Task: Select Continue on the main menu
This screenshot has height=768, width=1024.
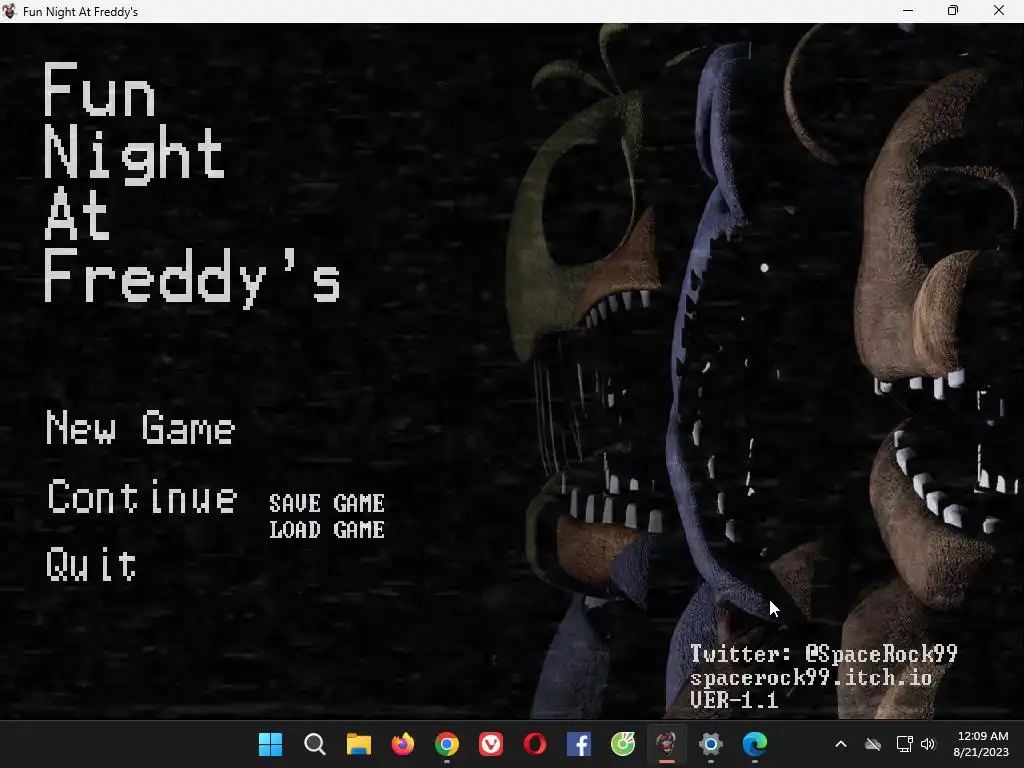Action: point(142,497)
